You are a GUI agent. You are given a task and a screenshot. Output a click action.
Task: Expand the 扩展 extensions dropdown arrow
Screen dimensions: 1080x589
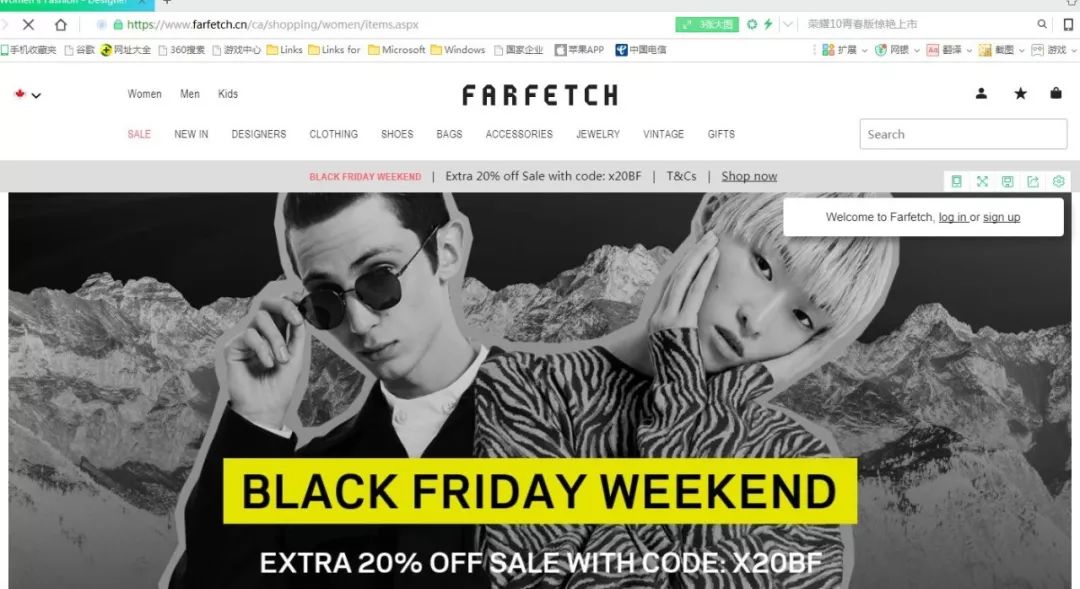(x=864, y=50)
